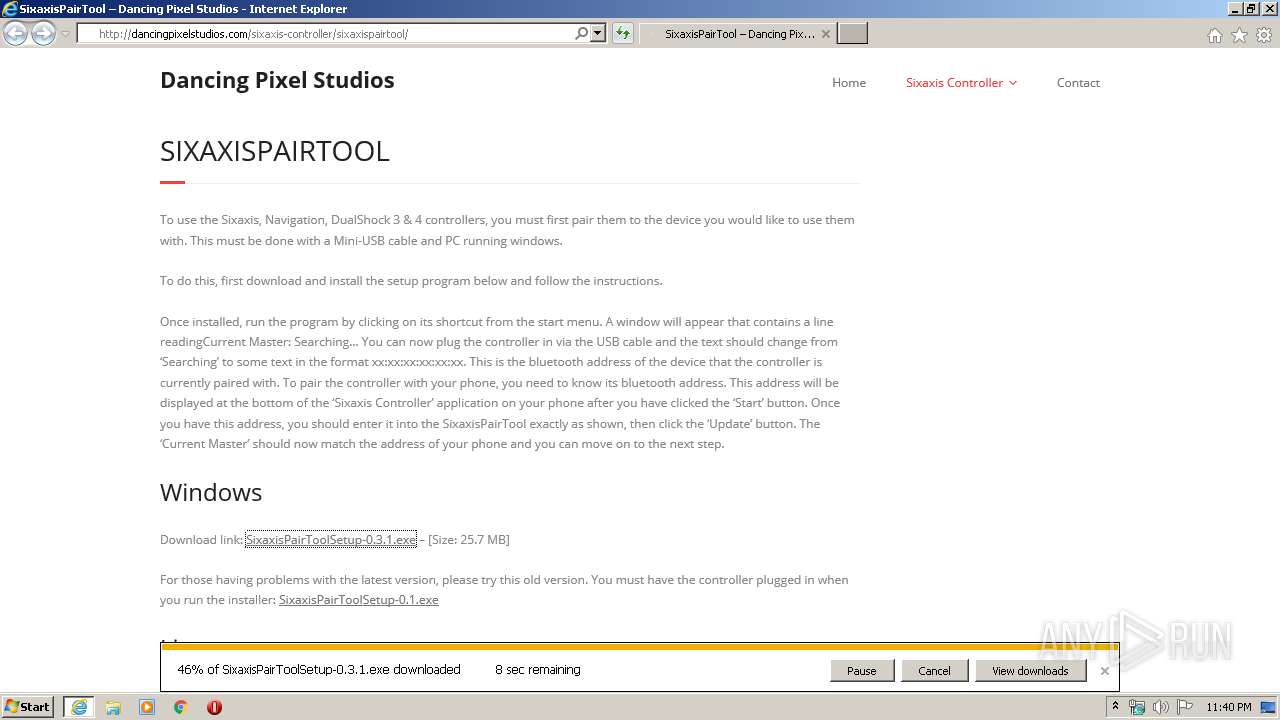Click the refresh page icon

623,34
